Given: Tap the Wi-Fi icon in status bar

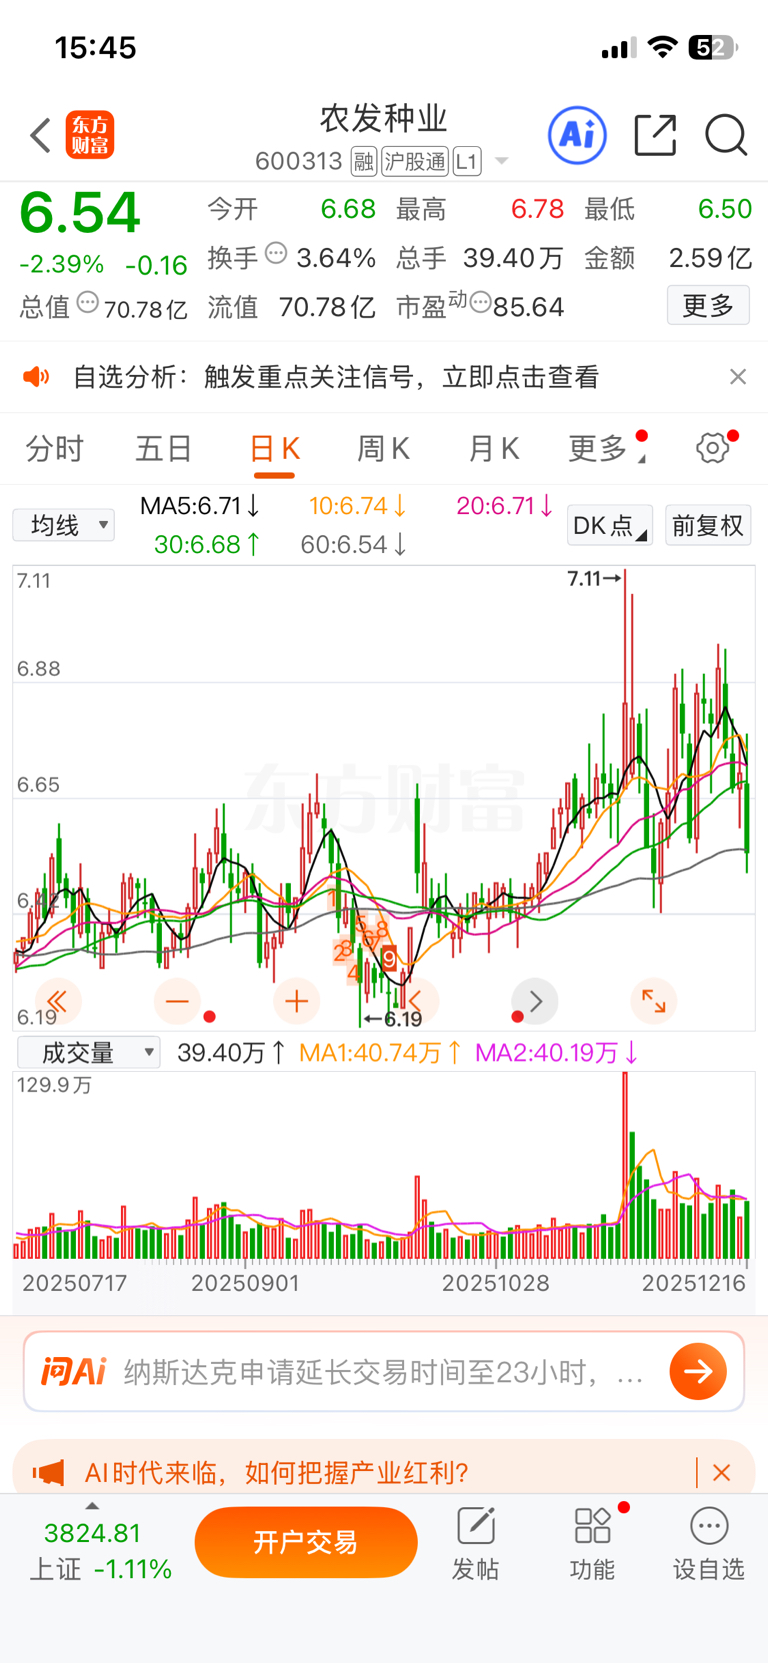Looking at the screenshot, I should click(662, 47).
